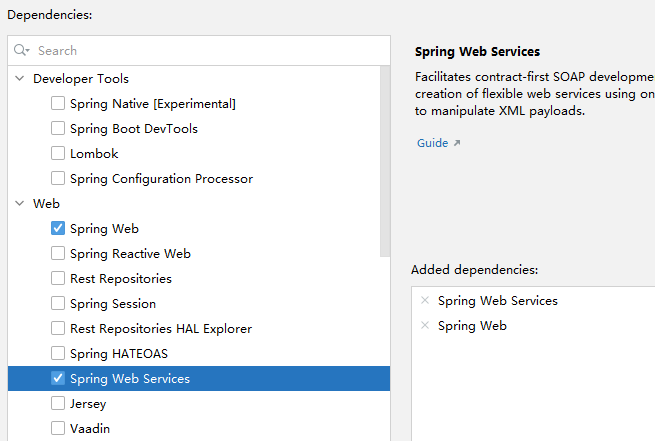
Task: Highlight the Spring Session row label
Action: point(113,304)
